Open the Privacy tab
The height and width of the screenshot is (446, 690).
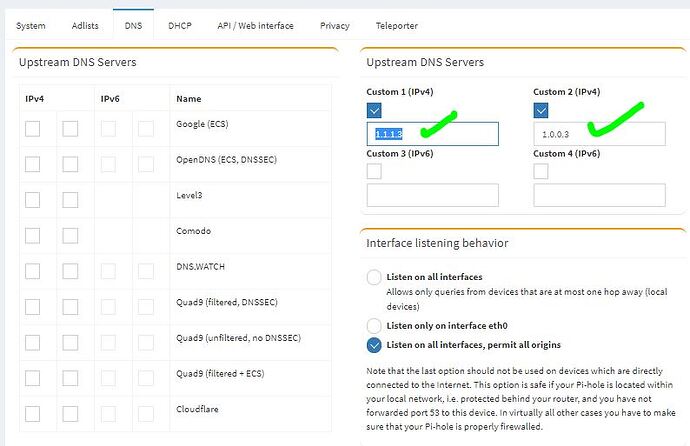pyautogui.click(x=334, y=26)
